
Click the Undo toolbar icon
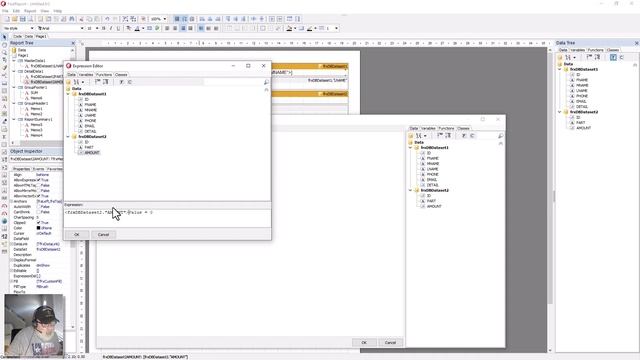[x=107, y=19]
